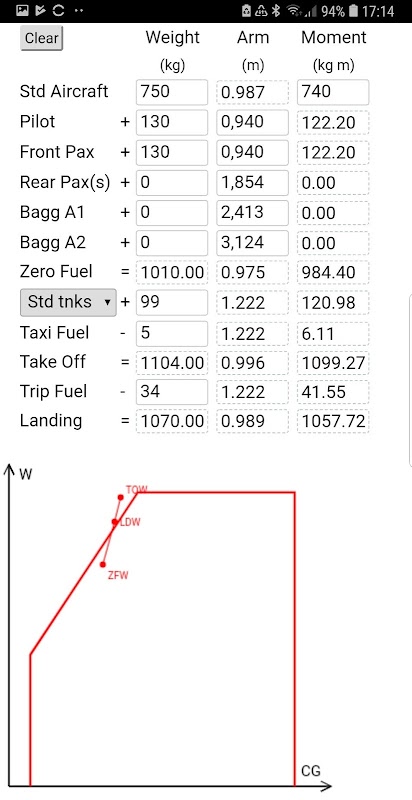Tap the TOW point on the chart

pos(120,497)
